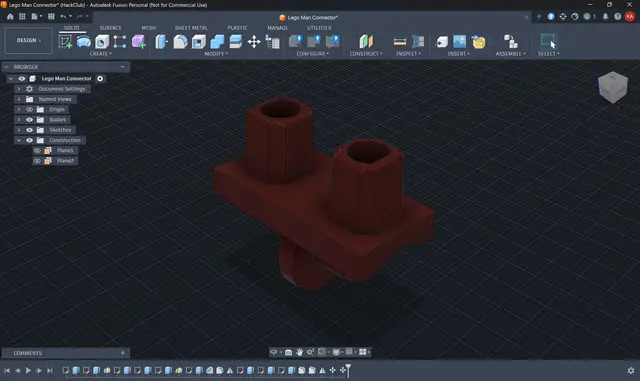
Task: Select the Measure ruler tool
Action: [x=400, y=42]
